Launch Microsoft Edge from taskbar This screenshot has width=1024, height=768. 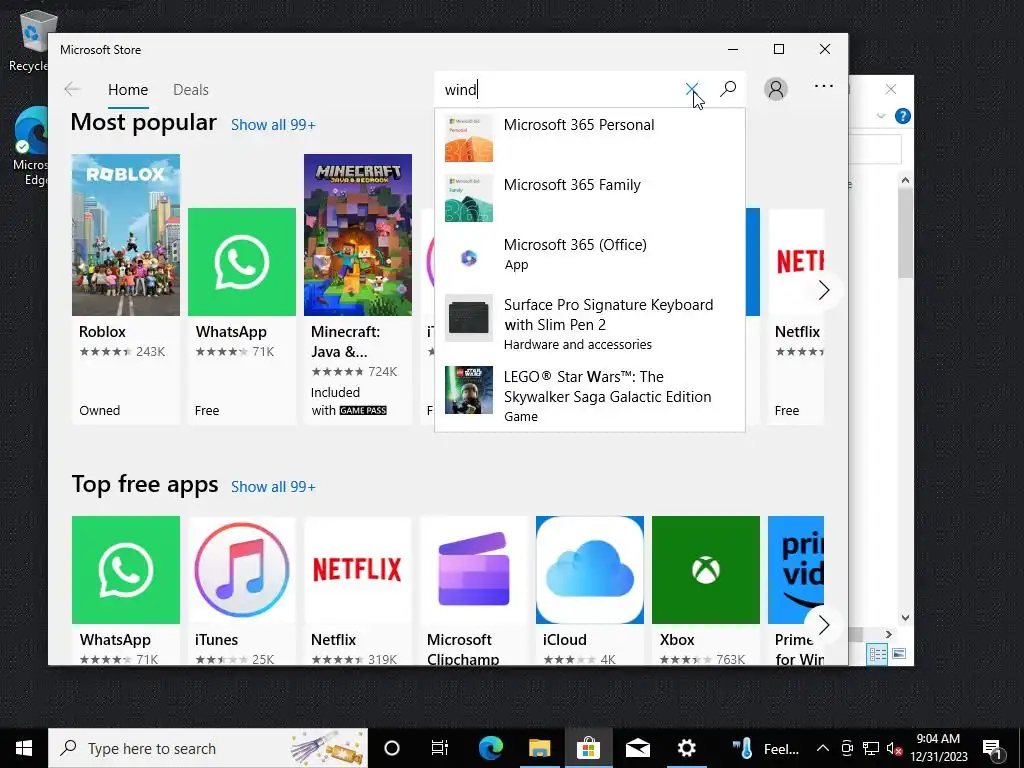pyautogui.click(x=490, y=748)
